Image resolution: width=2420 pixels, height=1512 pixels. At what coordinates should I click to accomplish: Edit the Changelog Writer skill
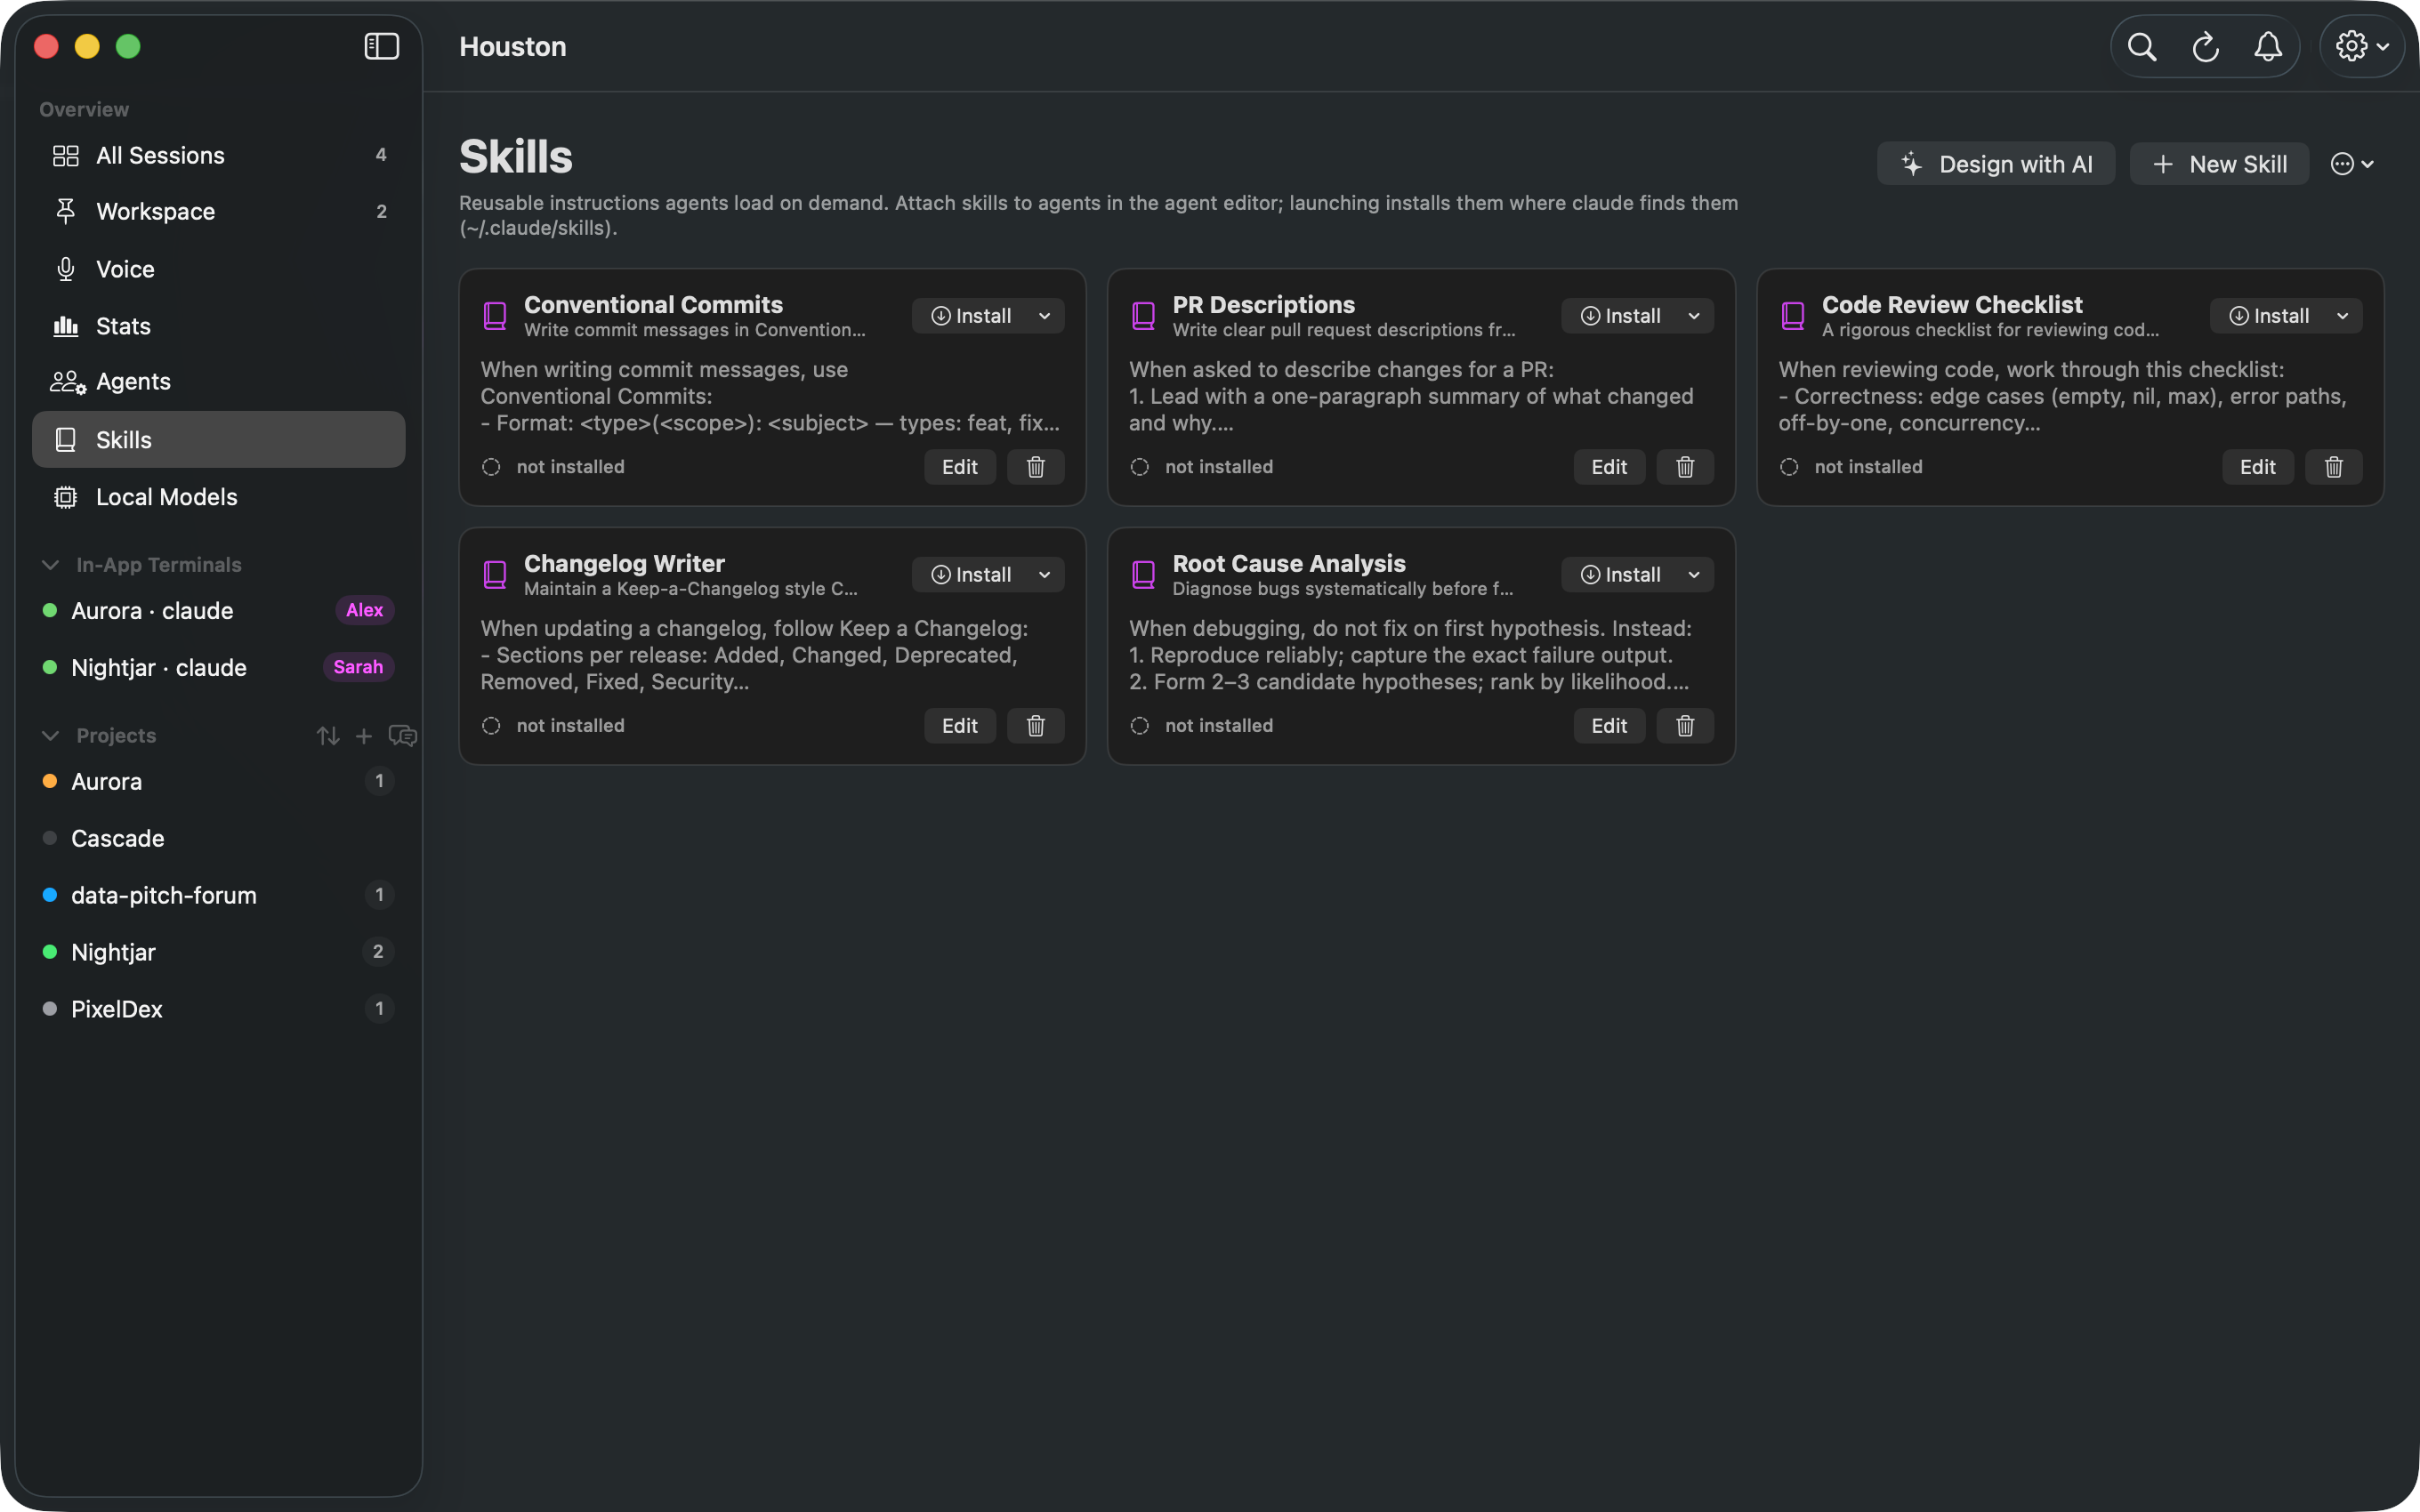(959, 726)
